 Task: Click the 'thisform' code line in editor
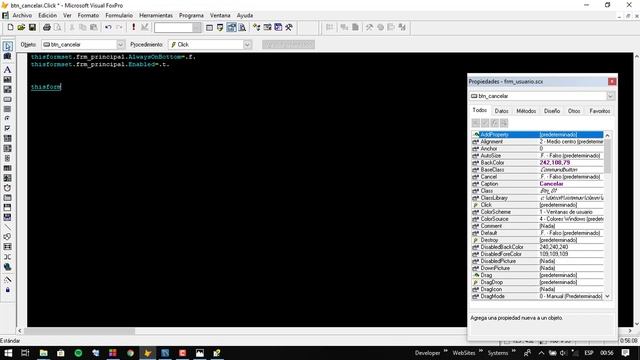tap(46, 87)
